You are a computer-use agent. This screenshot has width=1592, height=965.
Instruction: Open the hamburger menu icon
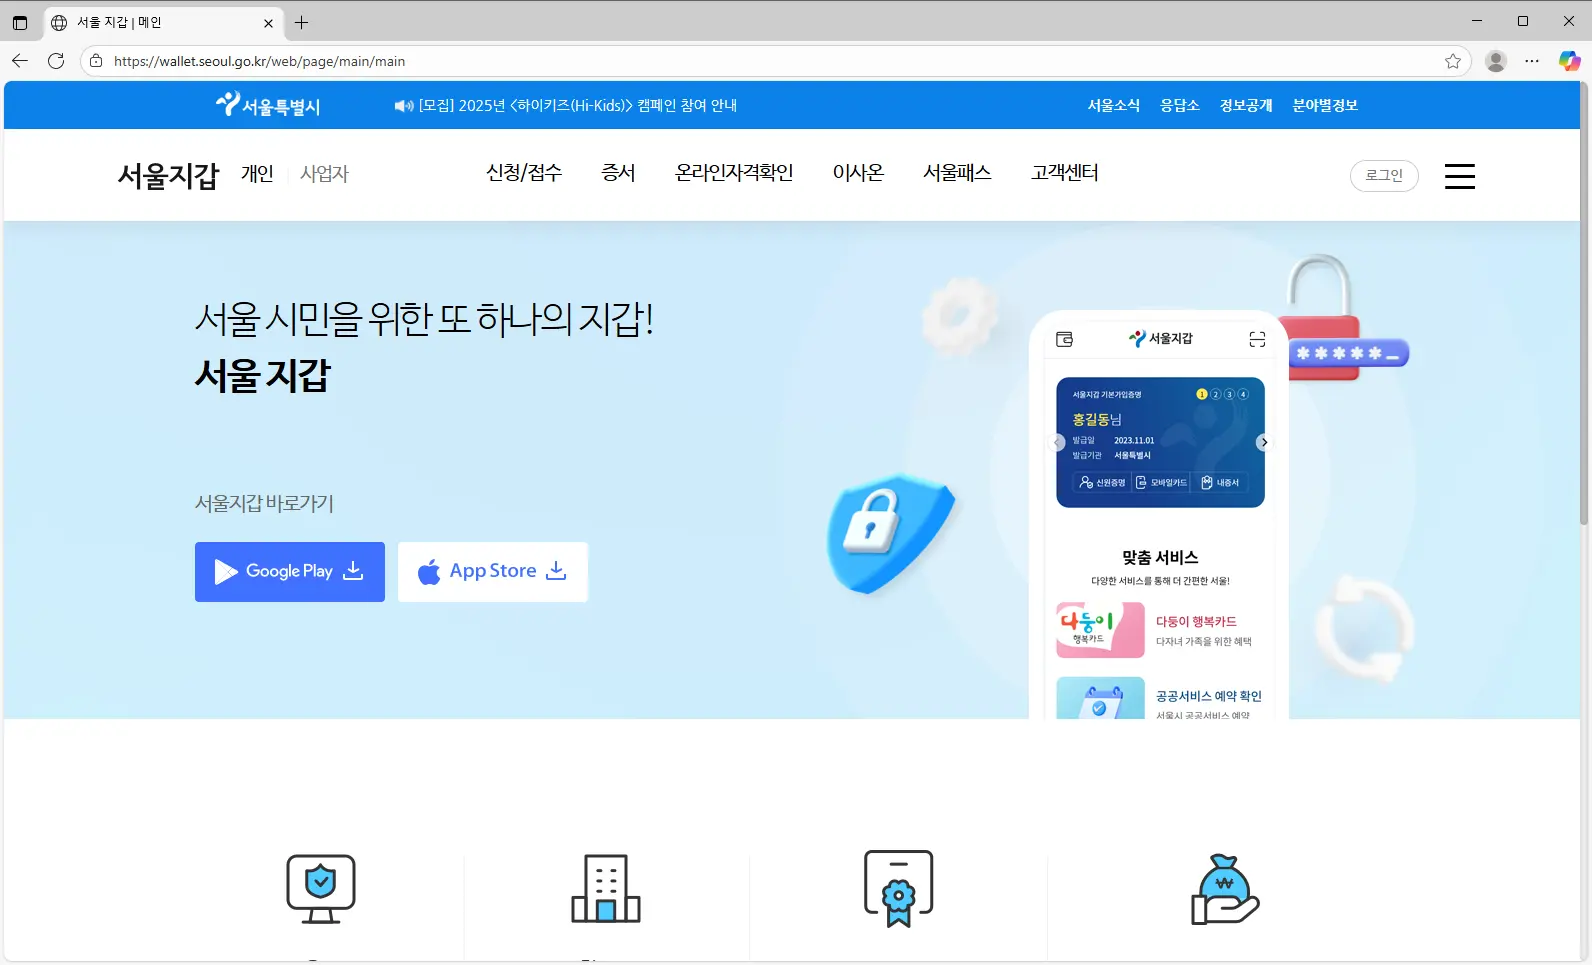coord(1459,176)
